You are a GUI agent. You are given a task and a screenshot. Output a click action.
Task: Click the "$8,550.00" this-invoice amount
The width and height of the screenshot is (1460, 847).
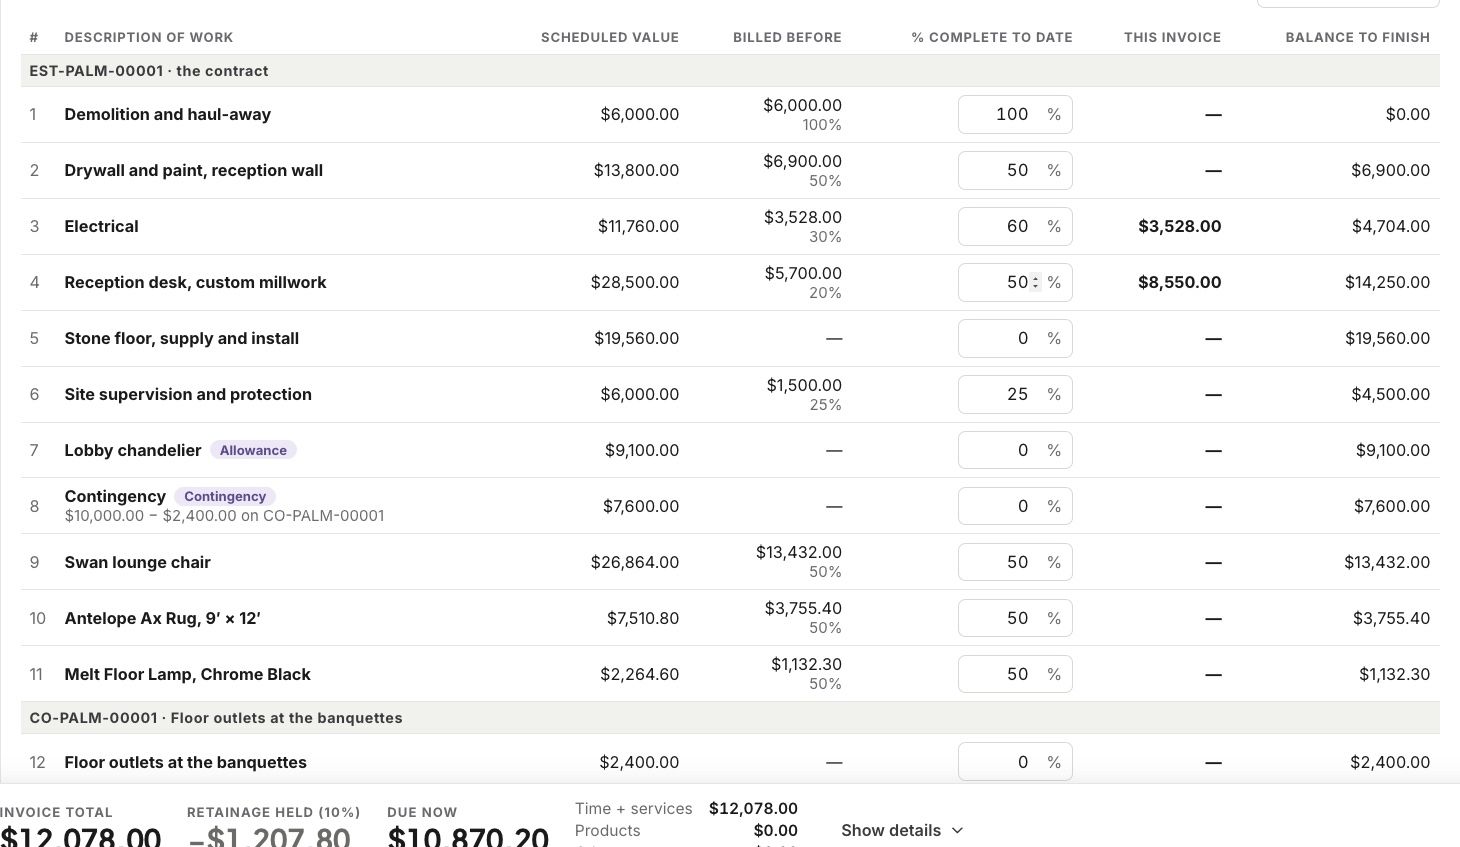[x=1180, y=282]
